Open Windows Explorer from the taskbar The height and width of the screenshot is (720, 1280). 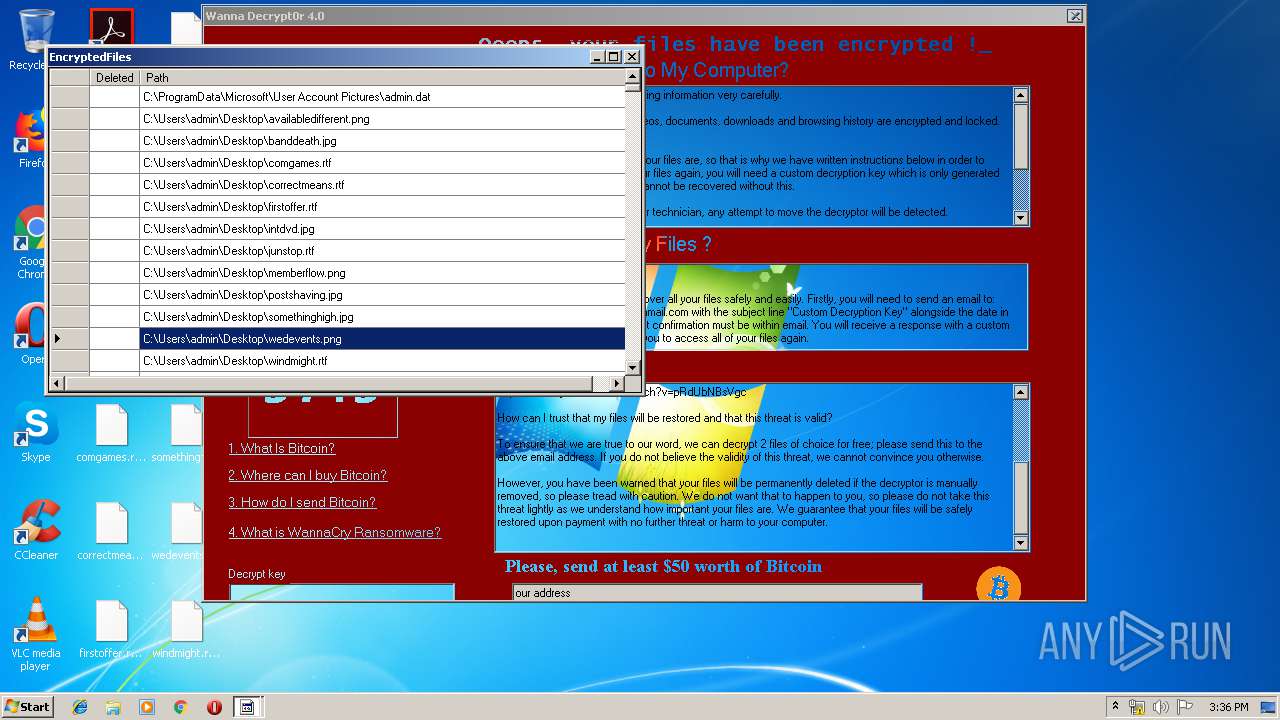click(113, 707)
